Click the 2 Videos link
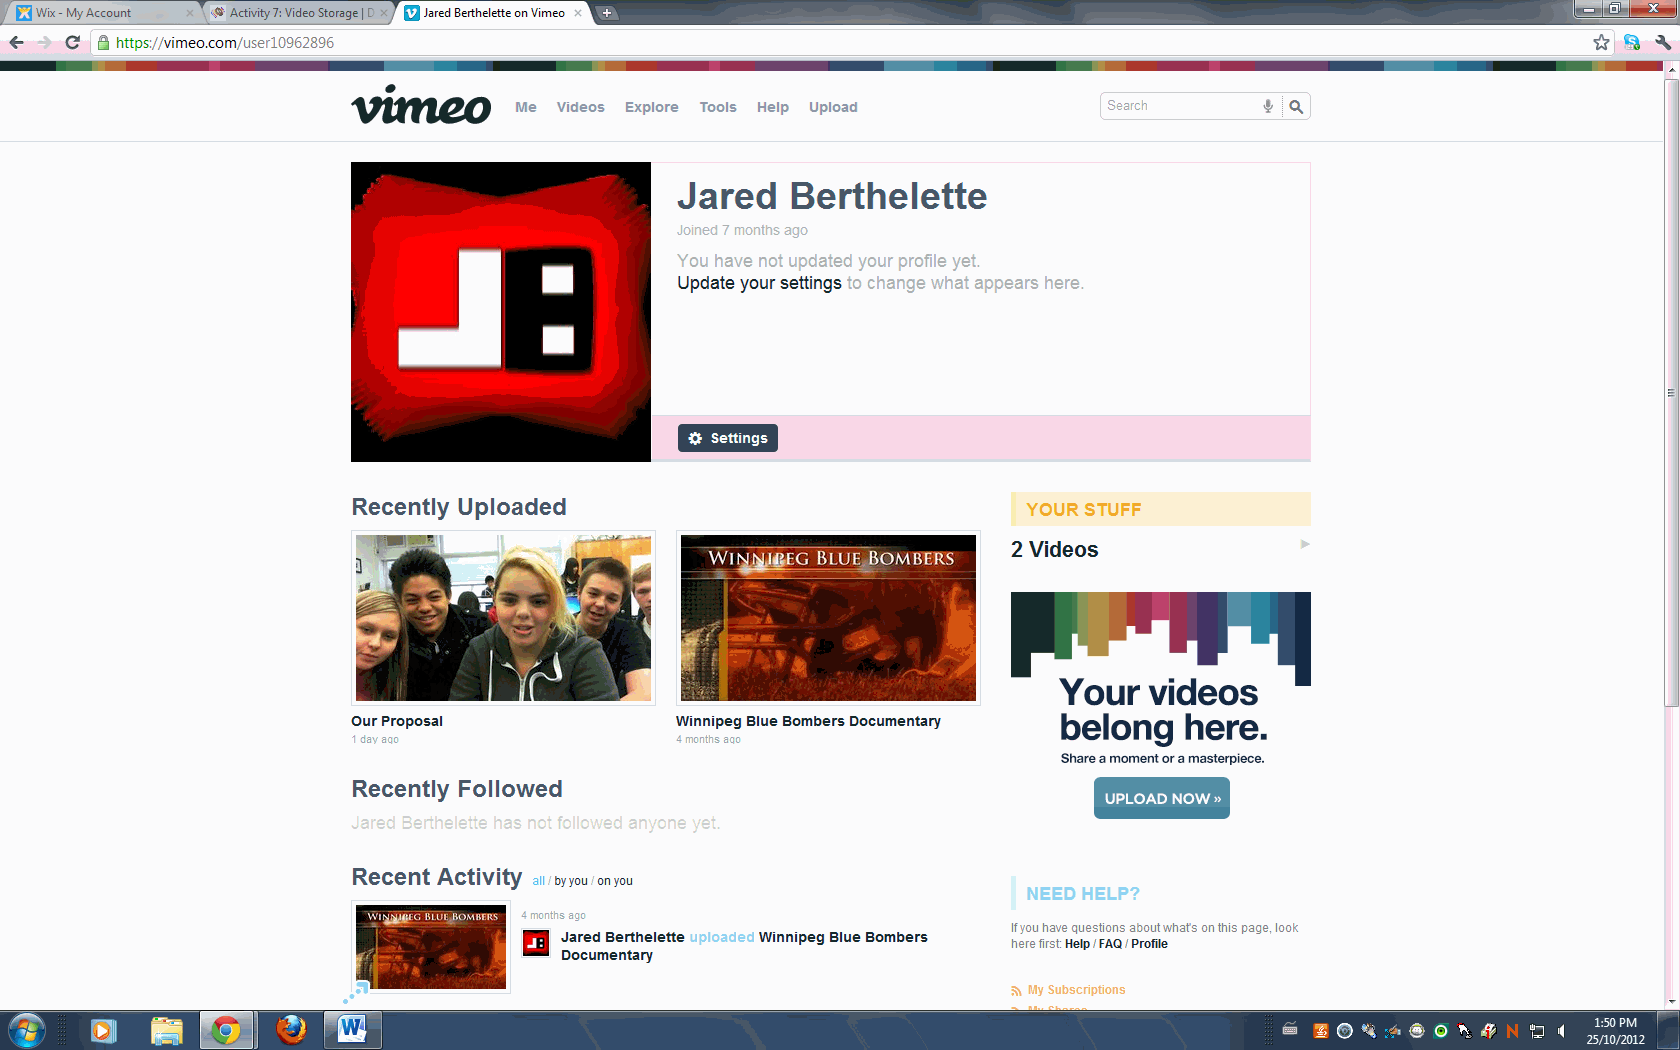This screenshot has width=1680, height=1050. click(1055, 549)
